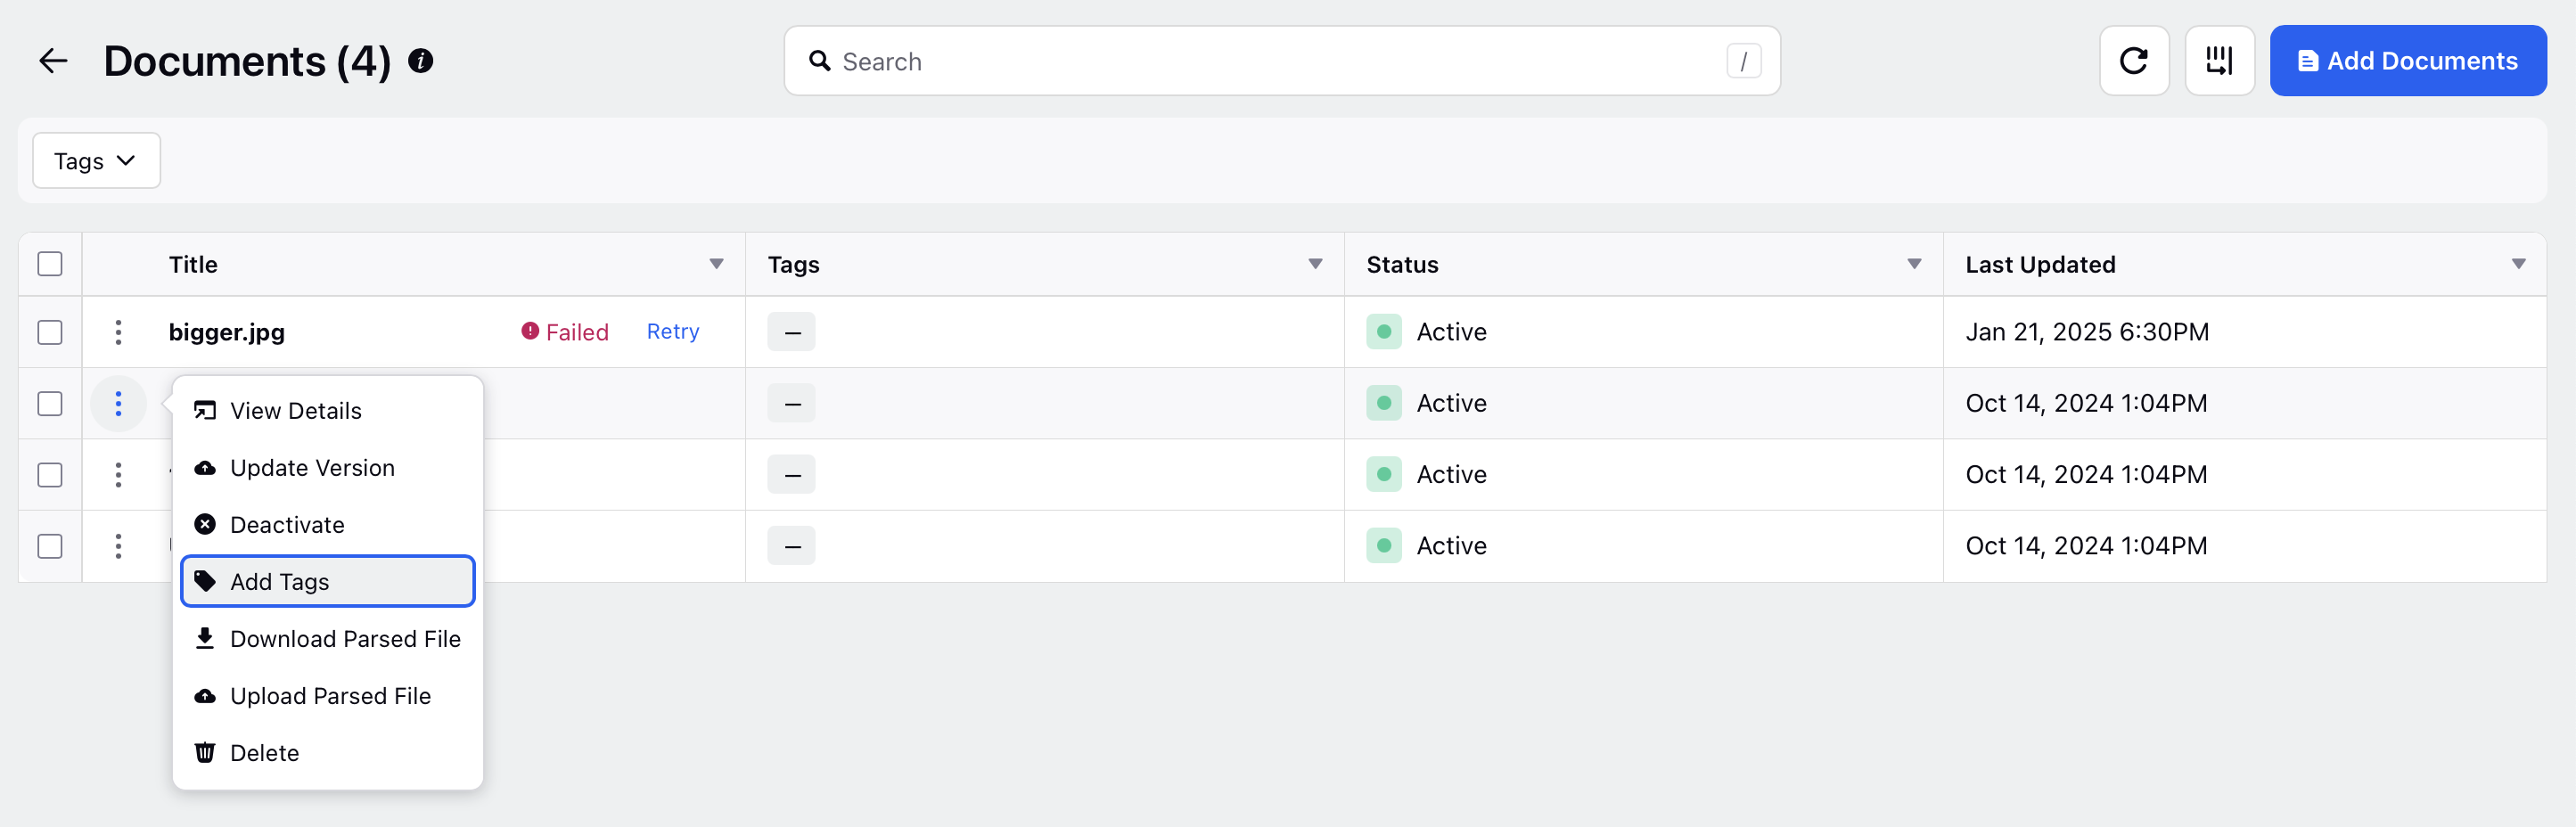The width and height of the screenshot is (2576, 827).
Task: Click the Download Parsed File arrow icon
Action: point(205,638)
